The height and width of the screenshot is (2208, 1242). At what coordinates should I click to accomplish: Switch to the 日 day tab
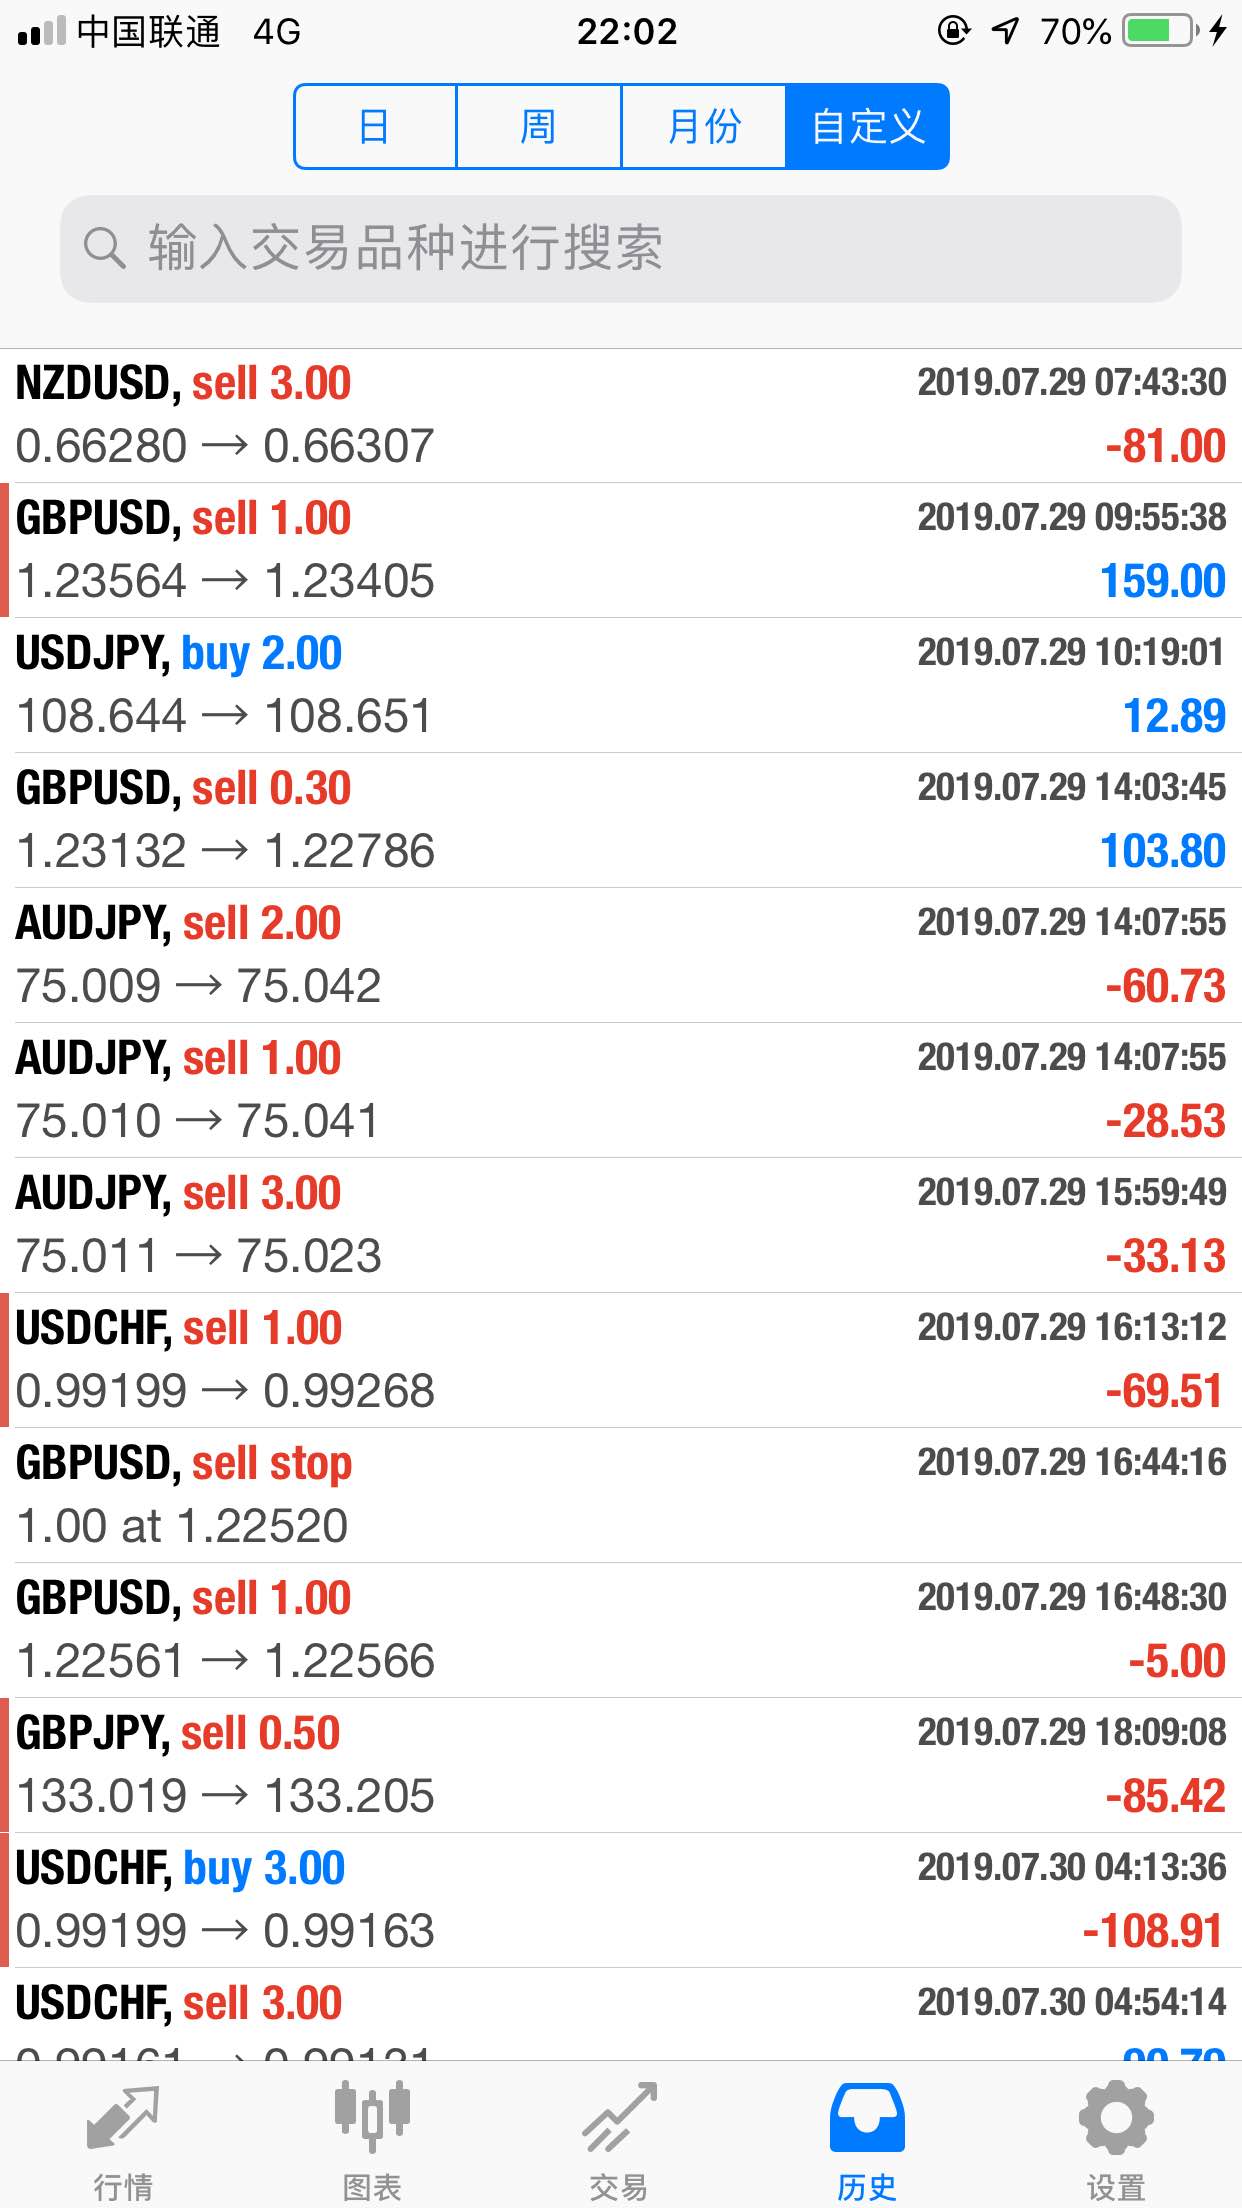point(375,127)
